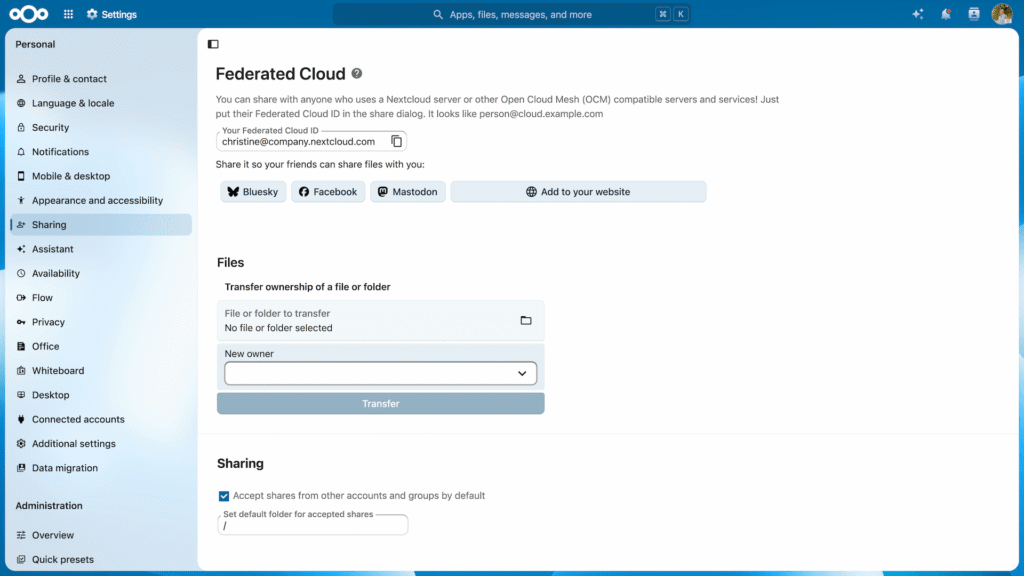The image size is (1024, 576).
Task: Click the Connected accounts plug icon
Action: click(x=21, y=419)
